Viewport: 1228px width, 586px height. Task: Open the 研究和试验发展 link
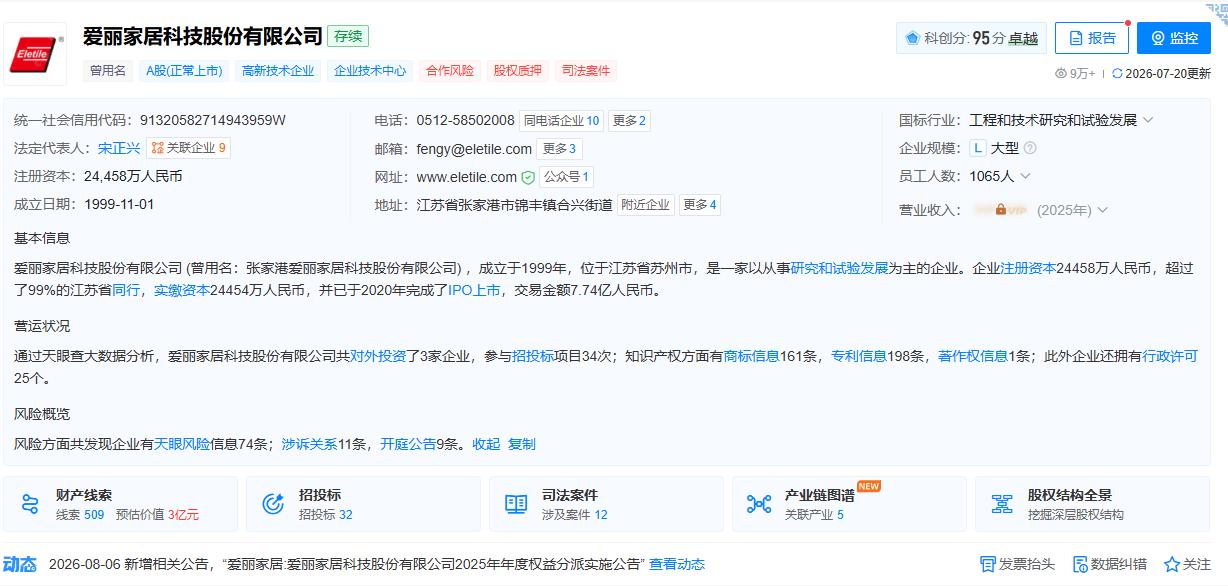point(840,268)
